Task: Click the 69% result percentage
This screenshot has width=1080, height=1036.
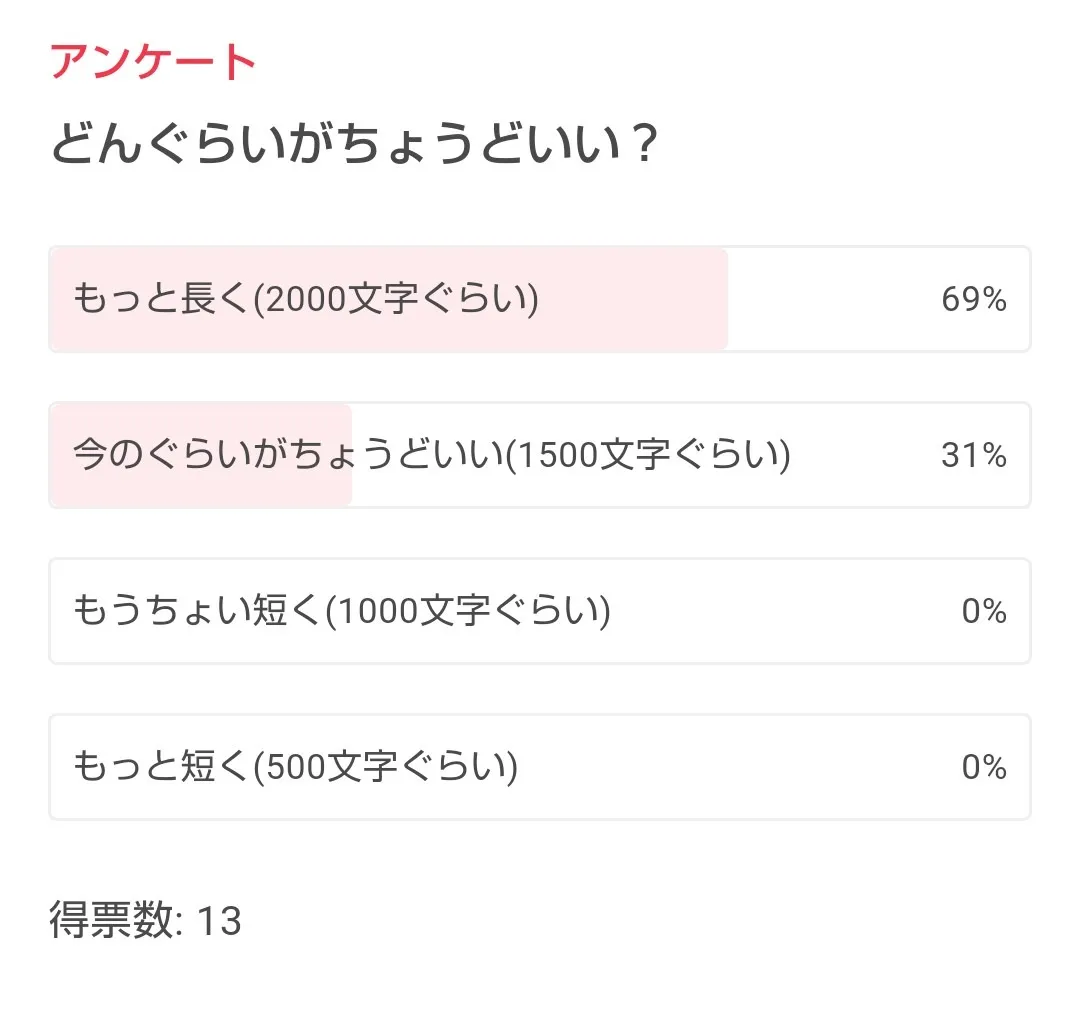Action: coord(974,299)
